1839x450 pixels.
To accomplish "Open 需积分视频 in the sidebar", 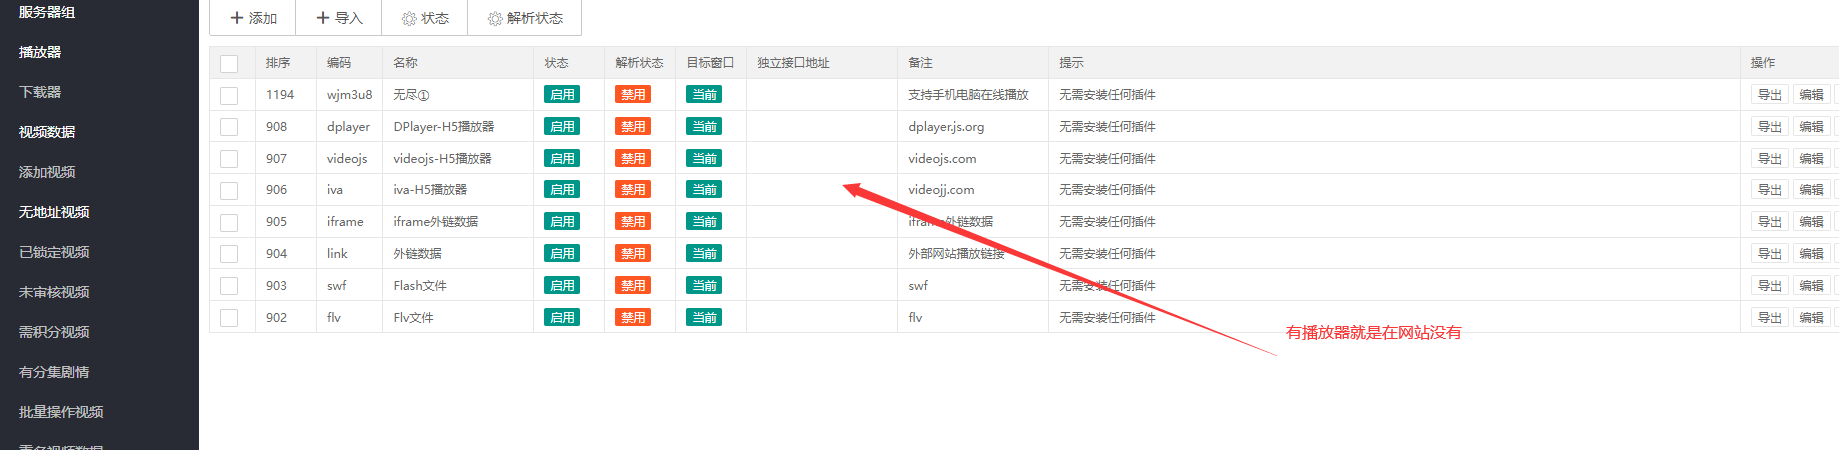I will 54,332.
